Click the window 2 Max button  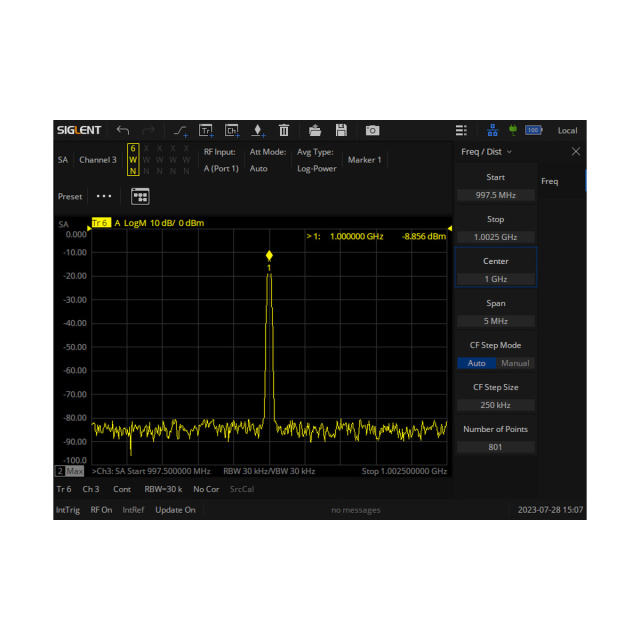(69, 471)
